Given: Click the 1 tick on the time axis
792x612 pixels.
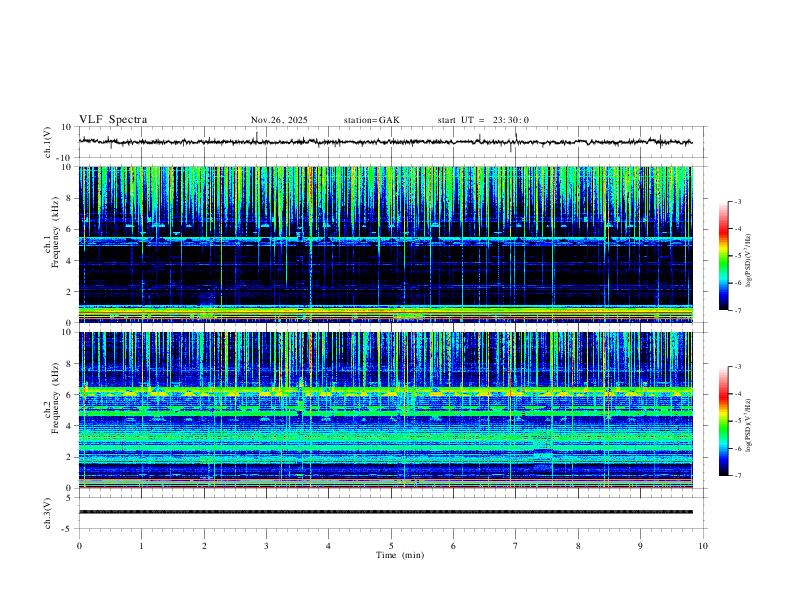Looking at the screenshot, I should pyautogui.click(x=141, y=546).
